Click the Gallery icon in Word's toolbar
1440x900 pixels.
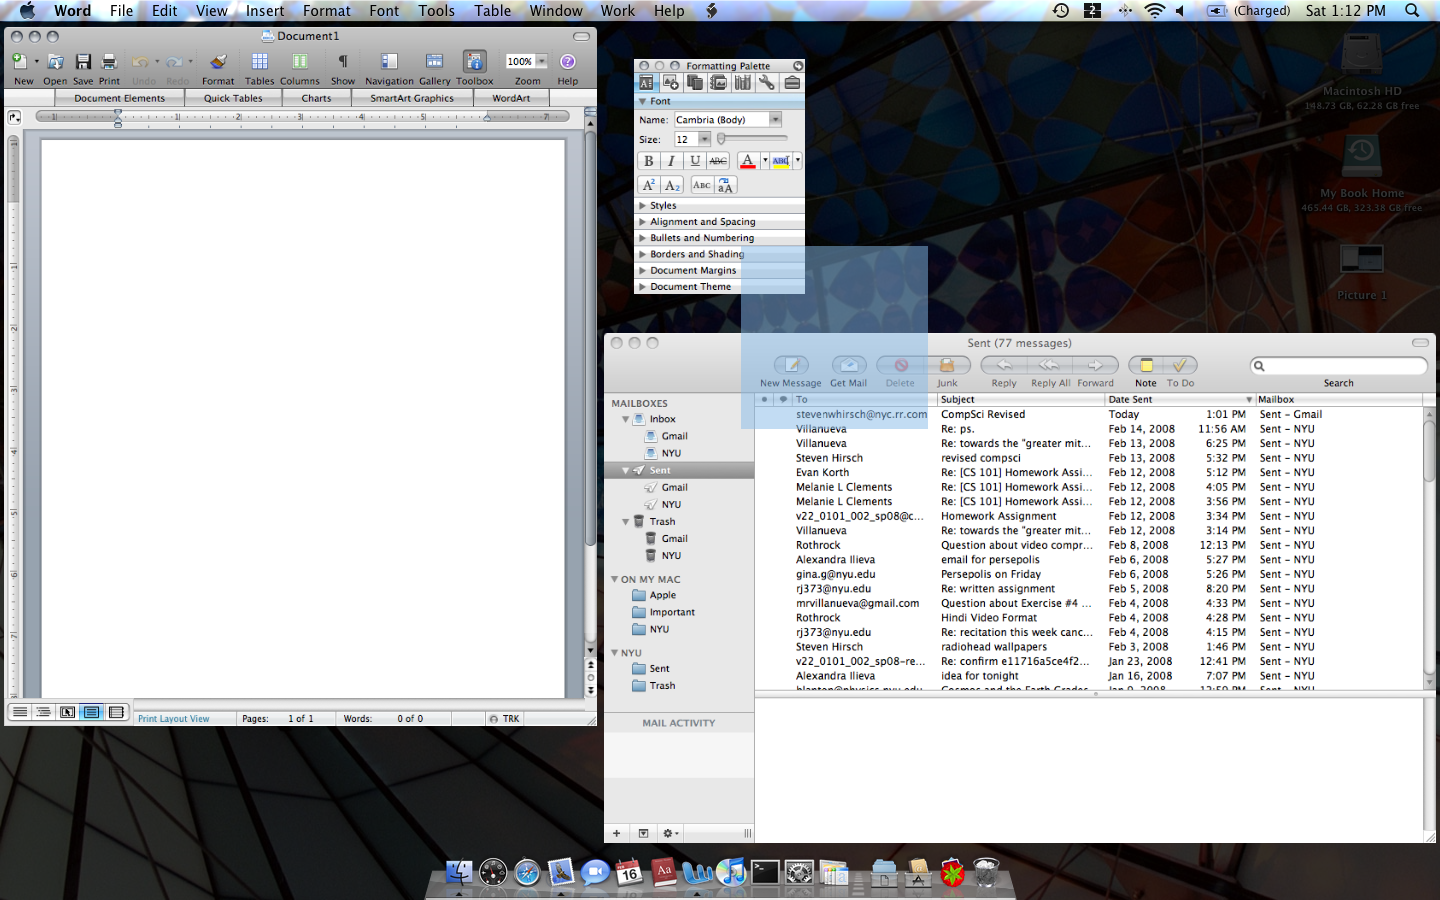(434, 62)
